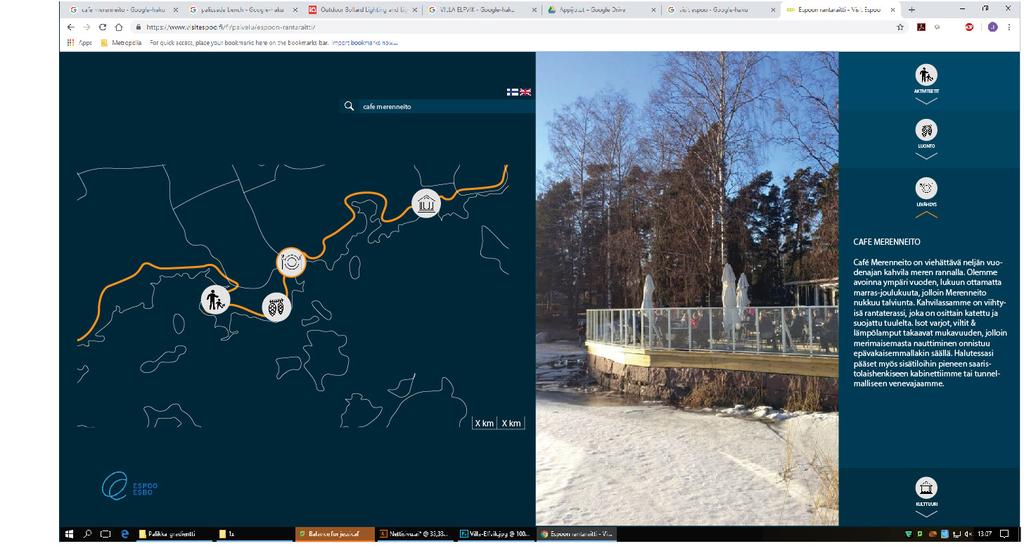The image size is (1024, 546).
Task: Expand the chevron below Kulttuuri
Action: (x=926, y=514)
